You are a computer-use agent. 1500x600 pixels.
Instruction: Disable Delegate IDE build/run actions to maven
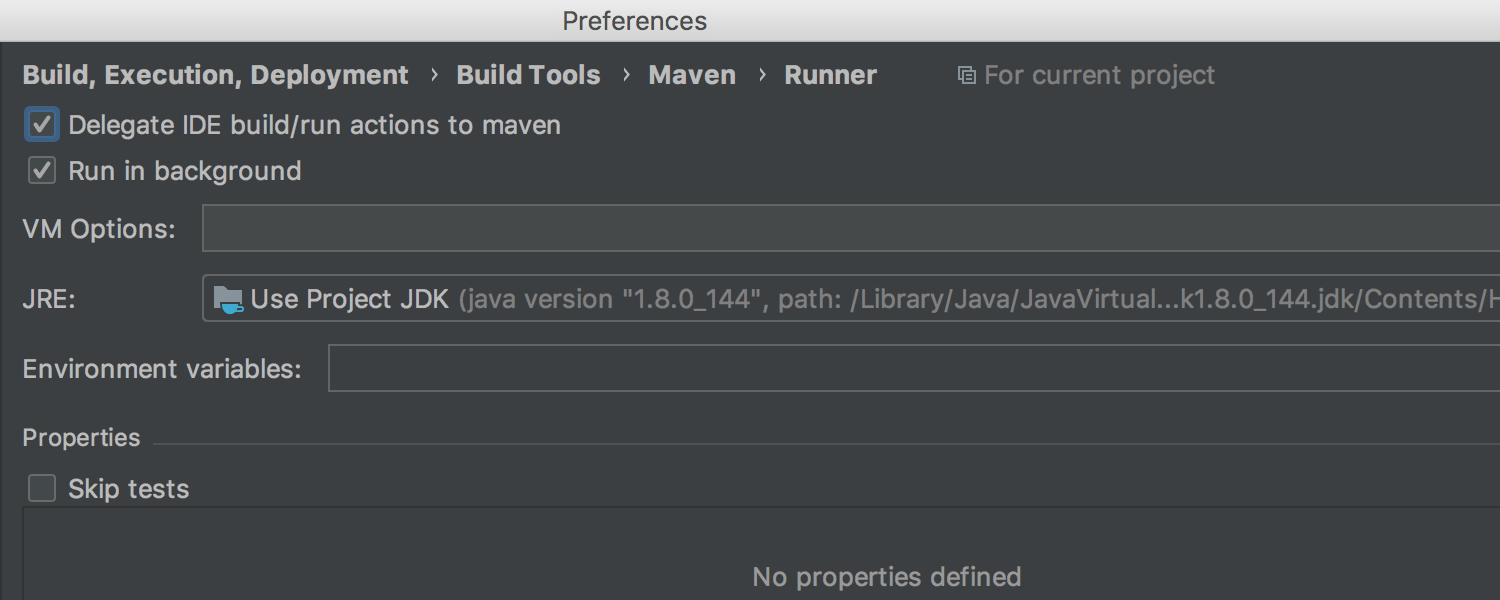42,125
